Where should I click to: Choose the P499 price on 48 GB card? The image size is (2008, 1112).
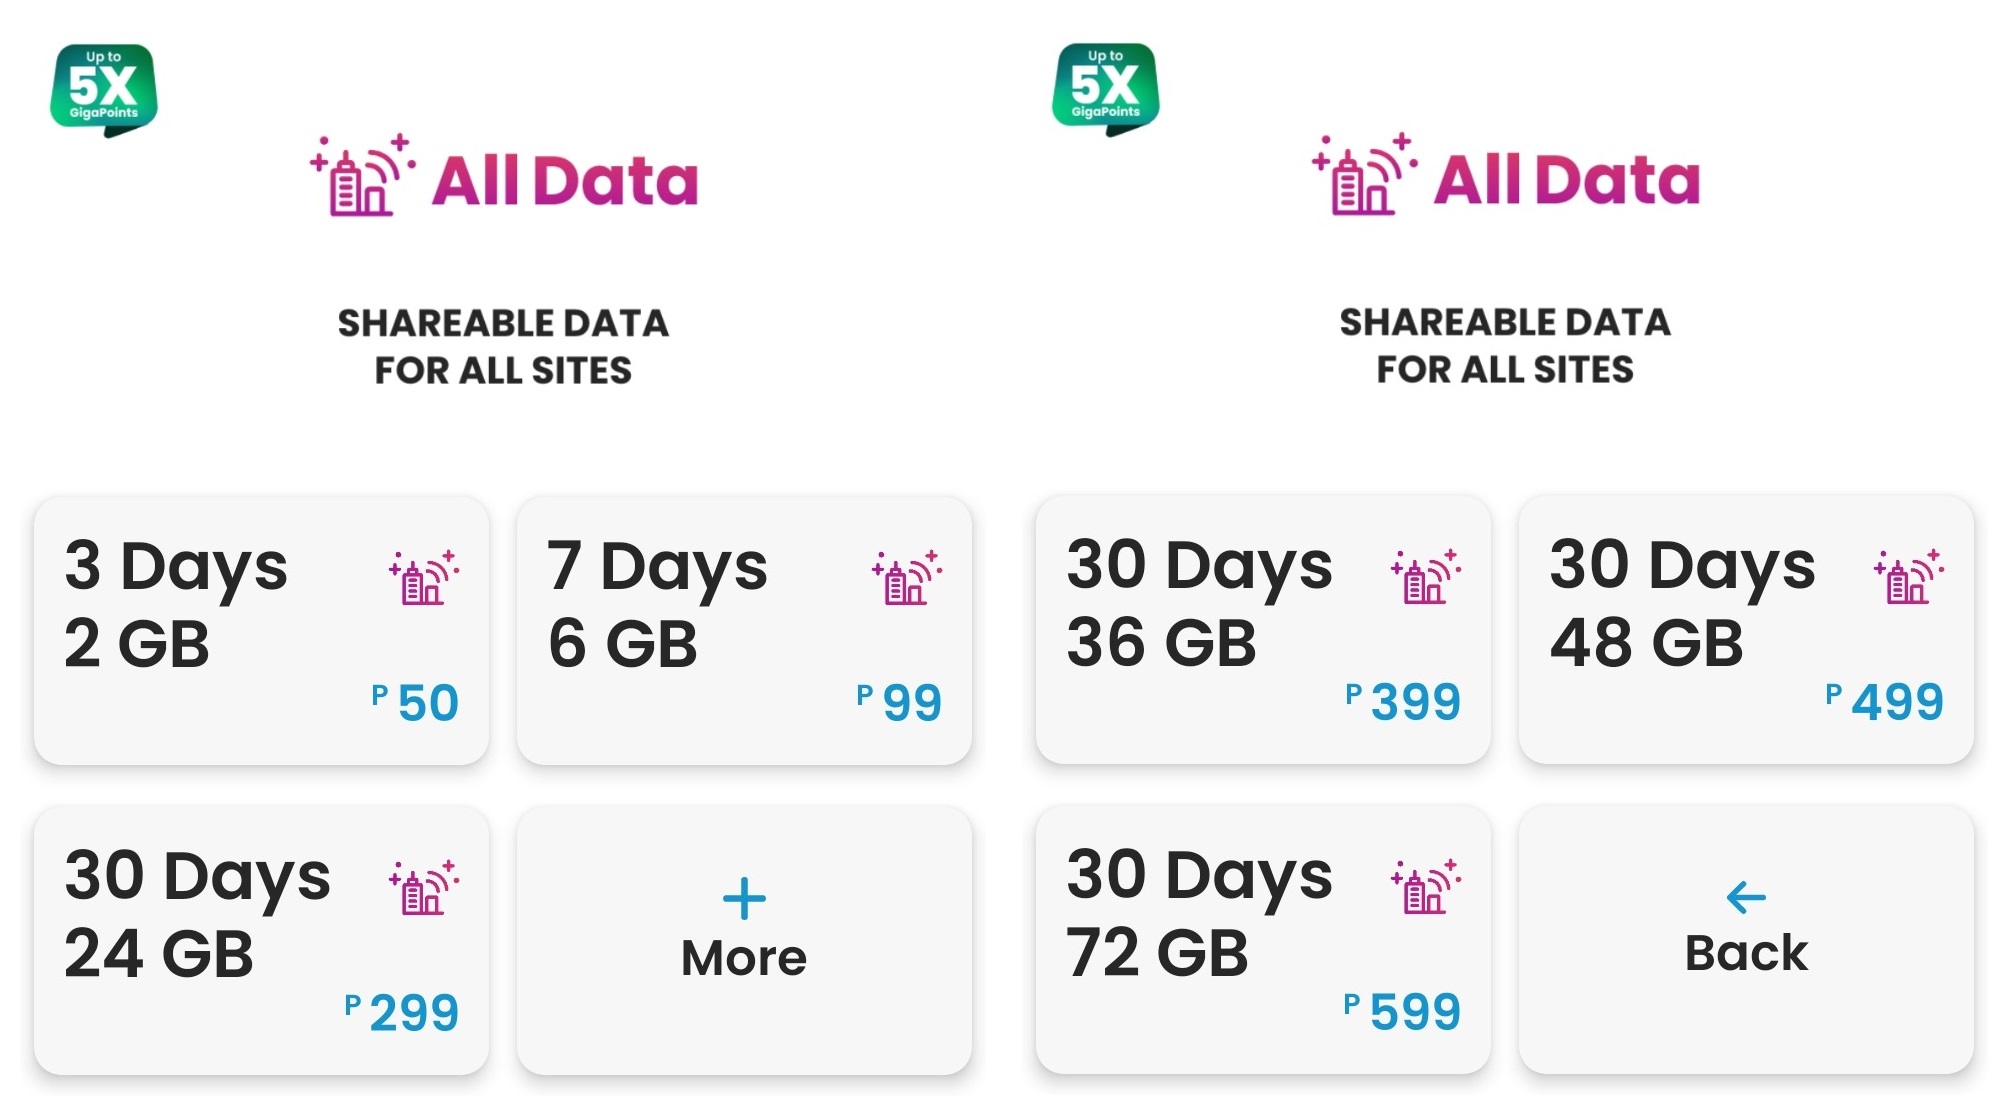pyautogui.click(x=1885, y=701)
